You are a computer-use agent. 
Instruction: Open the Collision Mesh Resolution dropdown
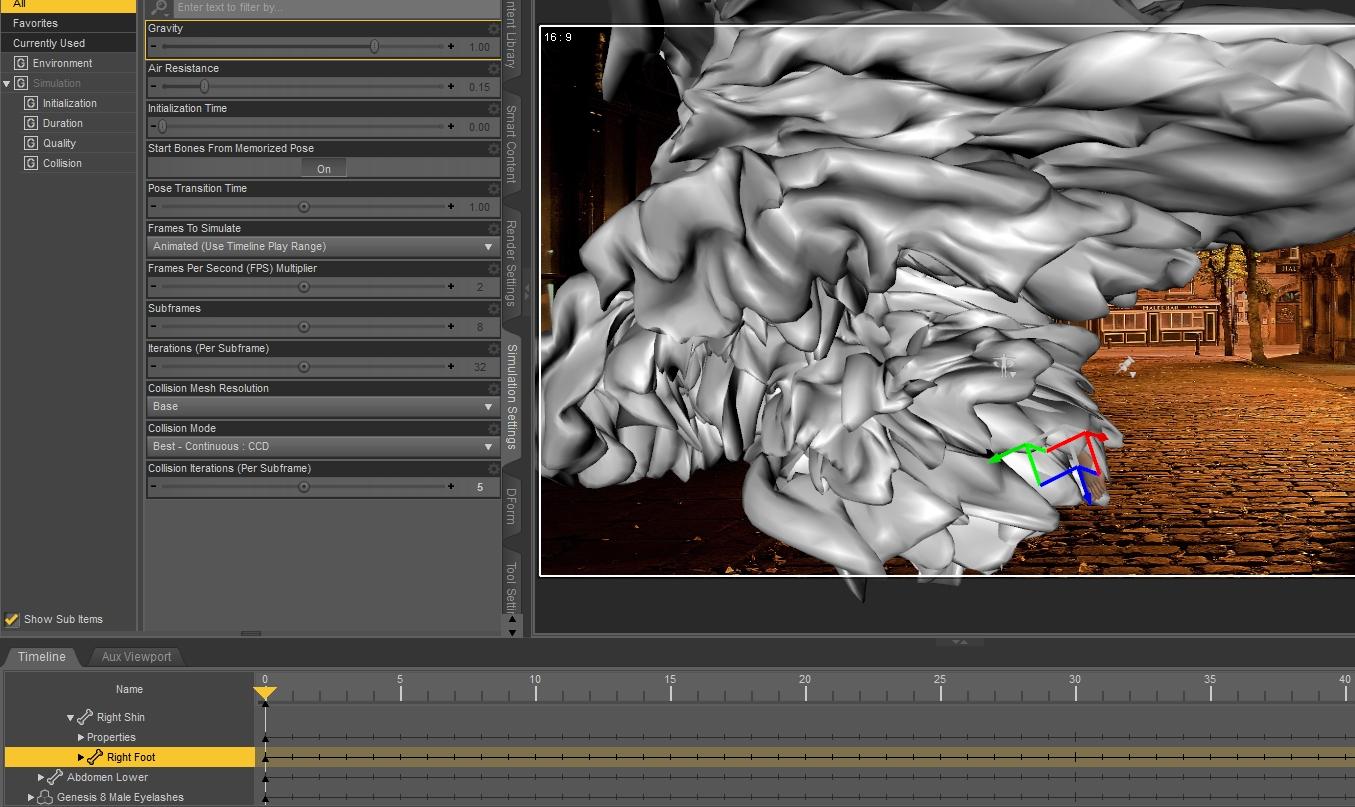323,406
